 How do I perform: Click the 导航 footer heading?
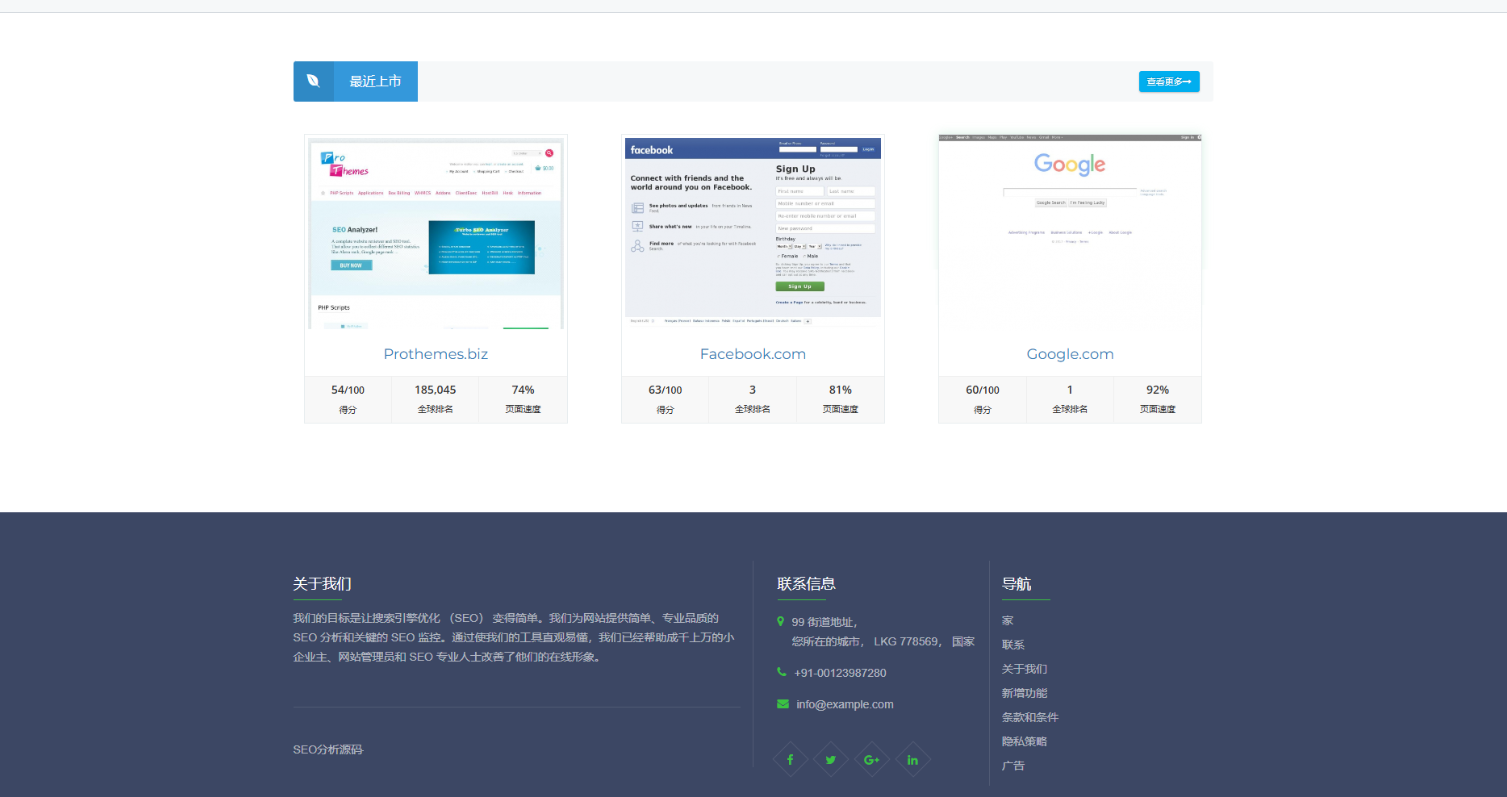point(1016,584)
